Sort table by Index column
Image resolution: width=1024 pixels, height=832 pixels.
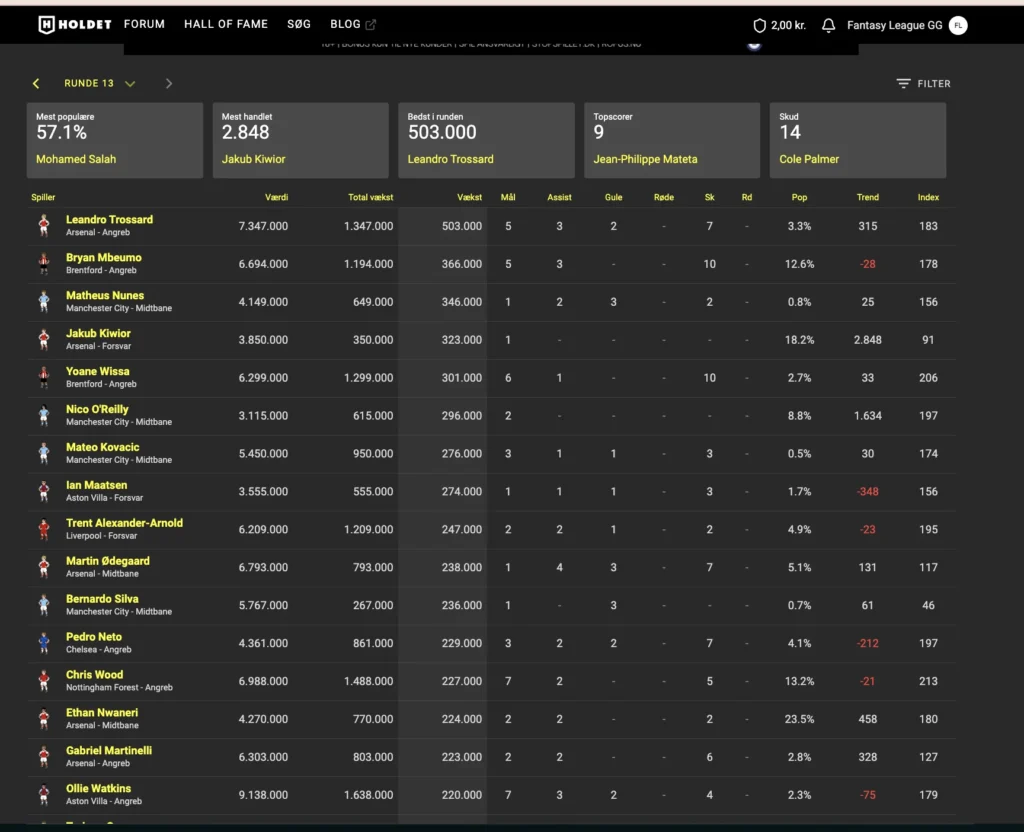coord(928,197)
